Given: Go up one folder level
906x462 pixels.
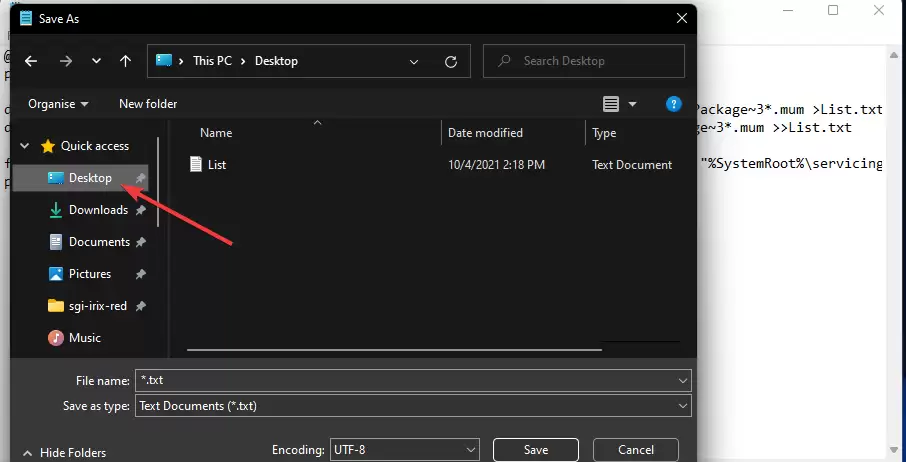Looking at the screenshot, I should [x=125, y=61].
